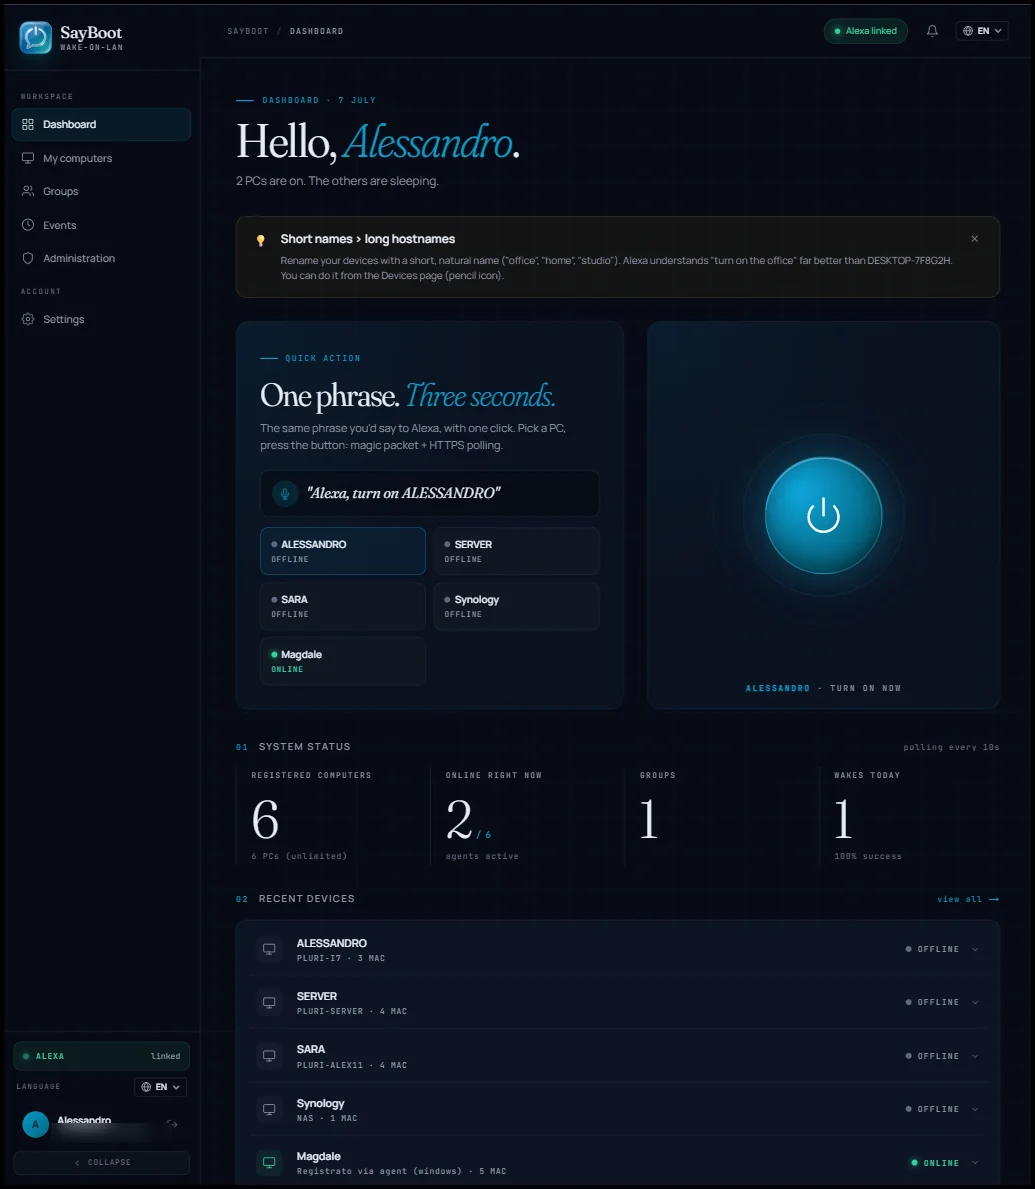The image size is (1035, 1189).
Task: Click the Groups people icon
Action: coord(28,191)
